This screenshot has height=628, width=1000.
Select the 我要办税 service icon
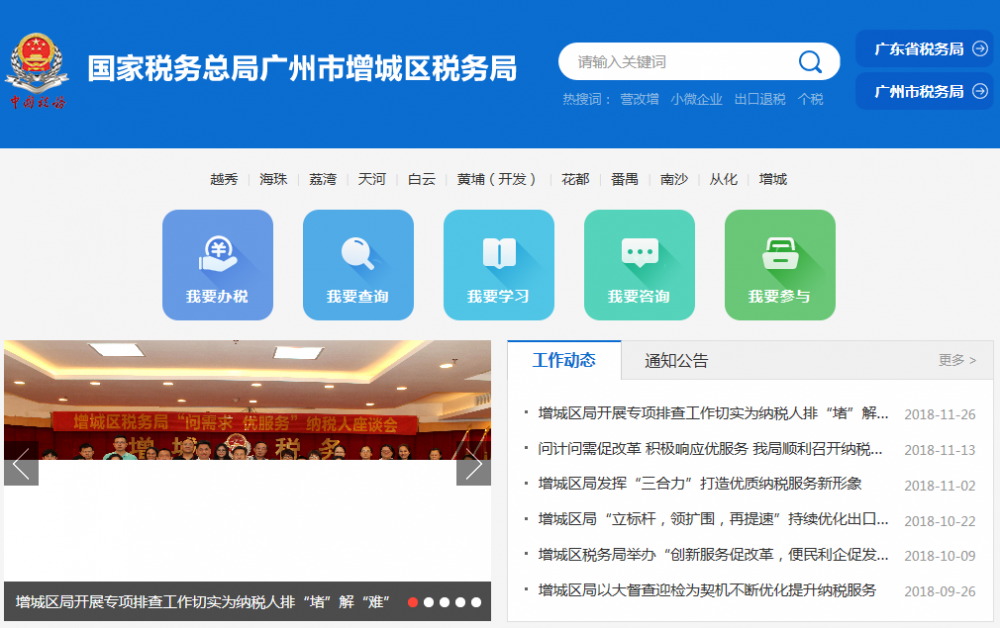218,264
